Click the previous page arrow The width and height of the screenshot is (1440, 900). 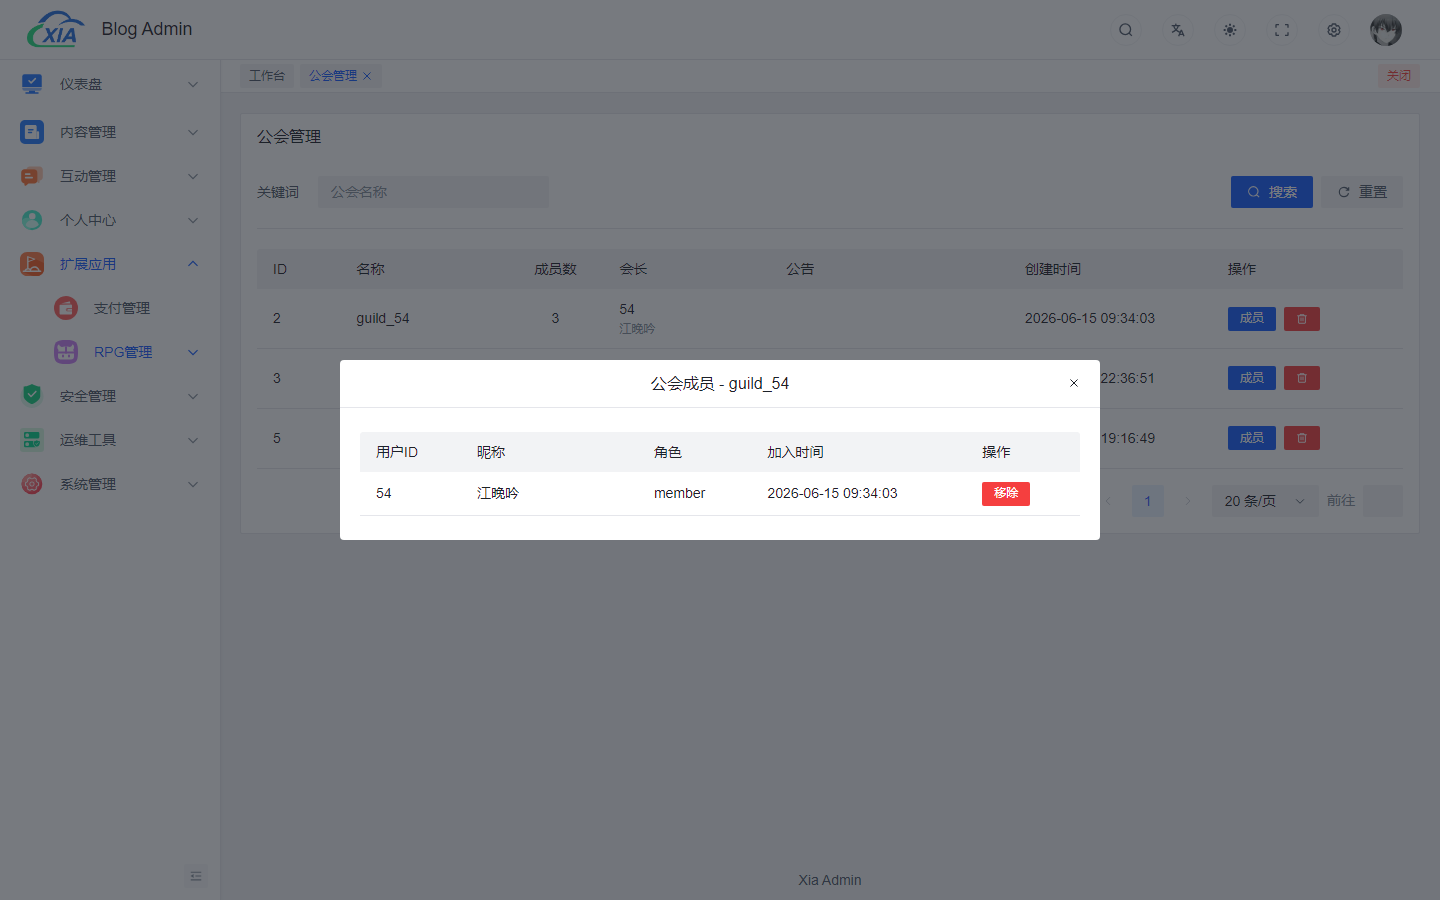[x=1108, y=501]
